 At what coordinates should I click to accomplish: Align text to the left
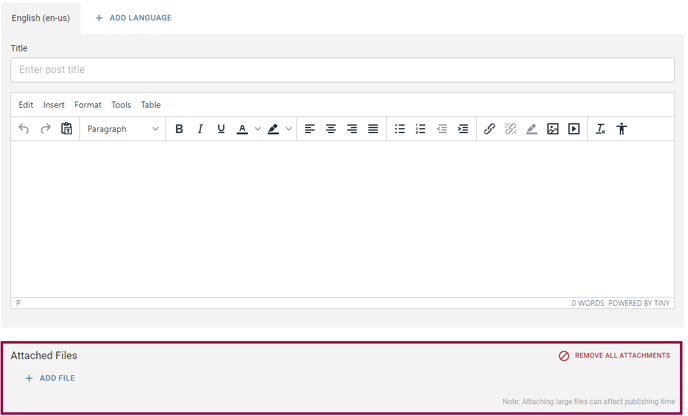[310, 129]
